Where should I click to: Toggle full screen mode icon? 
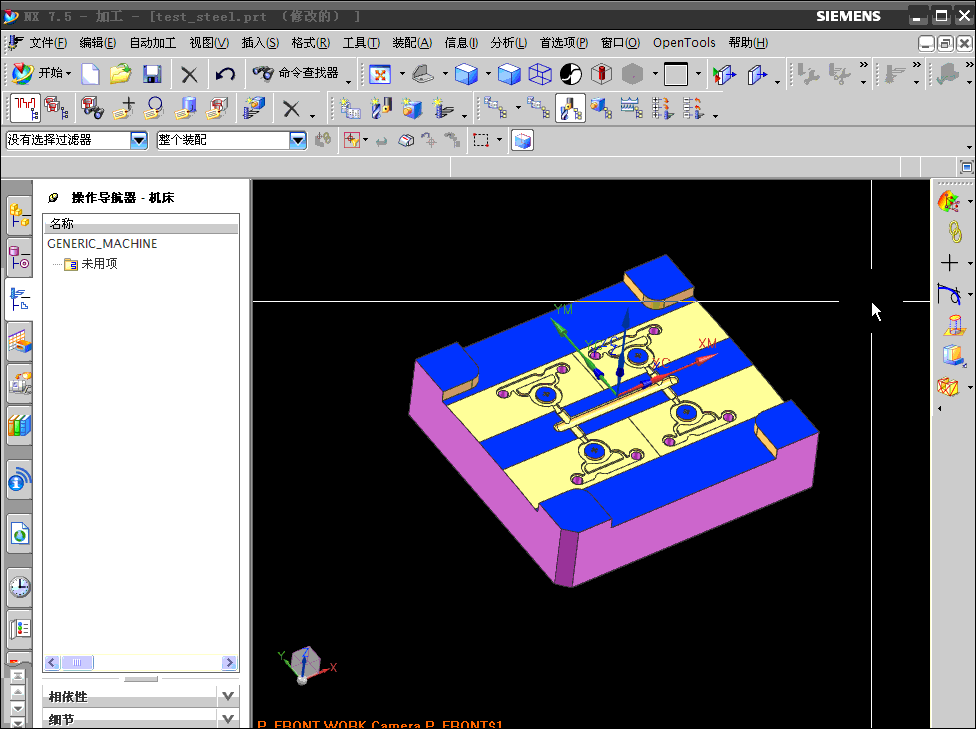pos(966,167)
